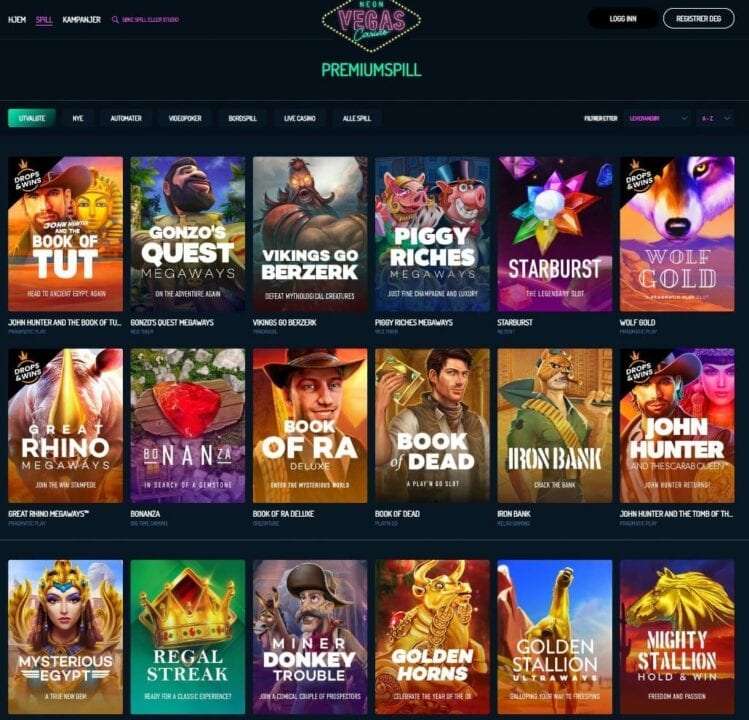The width and height of the screenshot is (749, 720).
Task: Click the Logg Inn button
Action: [x=623, y=19]
